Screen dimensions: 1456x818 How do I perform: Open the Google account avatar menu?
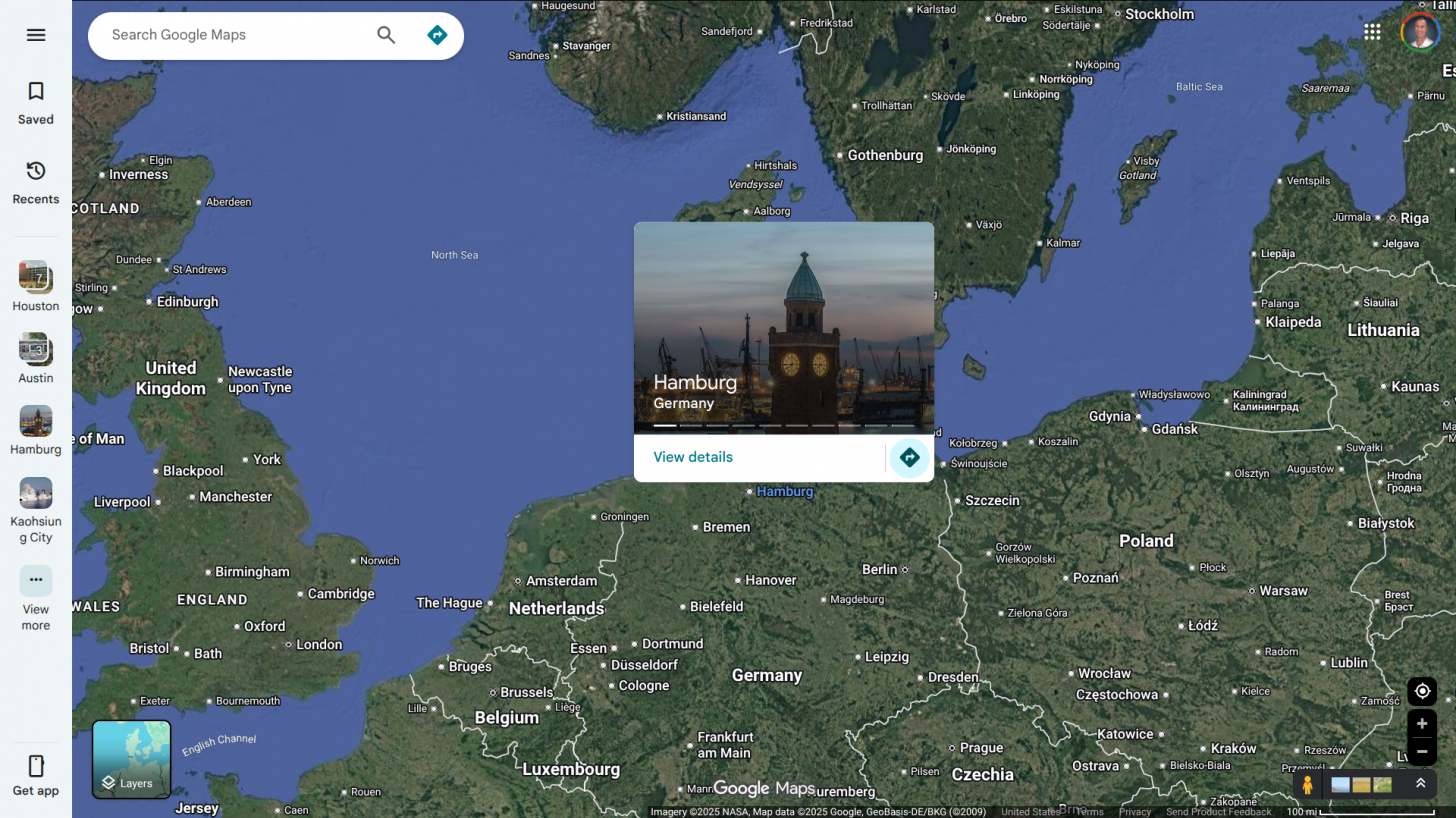click(1420, 32)
